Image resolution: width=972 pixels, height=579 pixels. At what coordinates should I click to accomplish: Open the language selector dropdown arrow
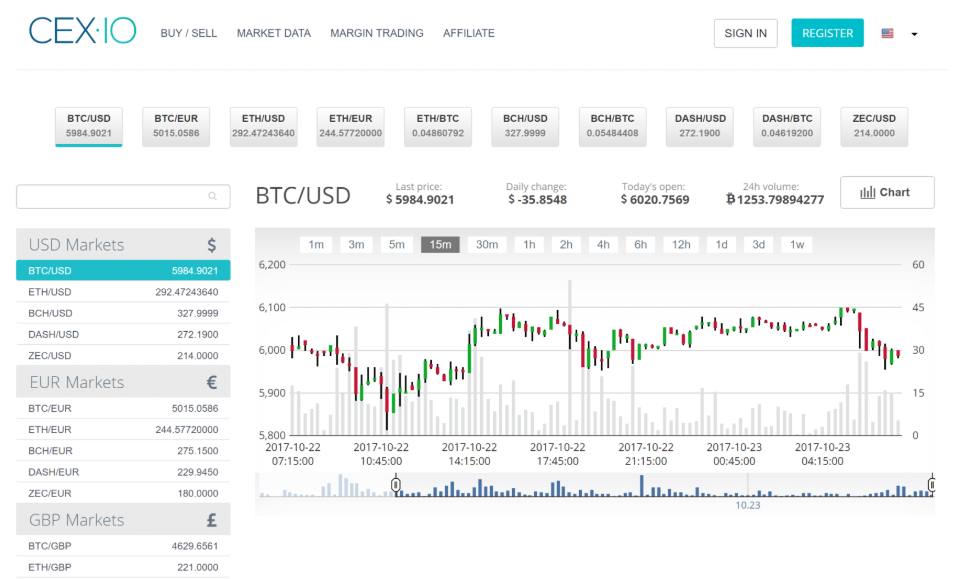(x=912, y=33)
